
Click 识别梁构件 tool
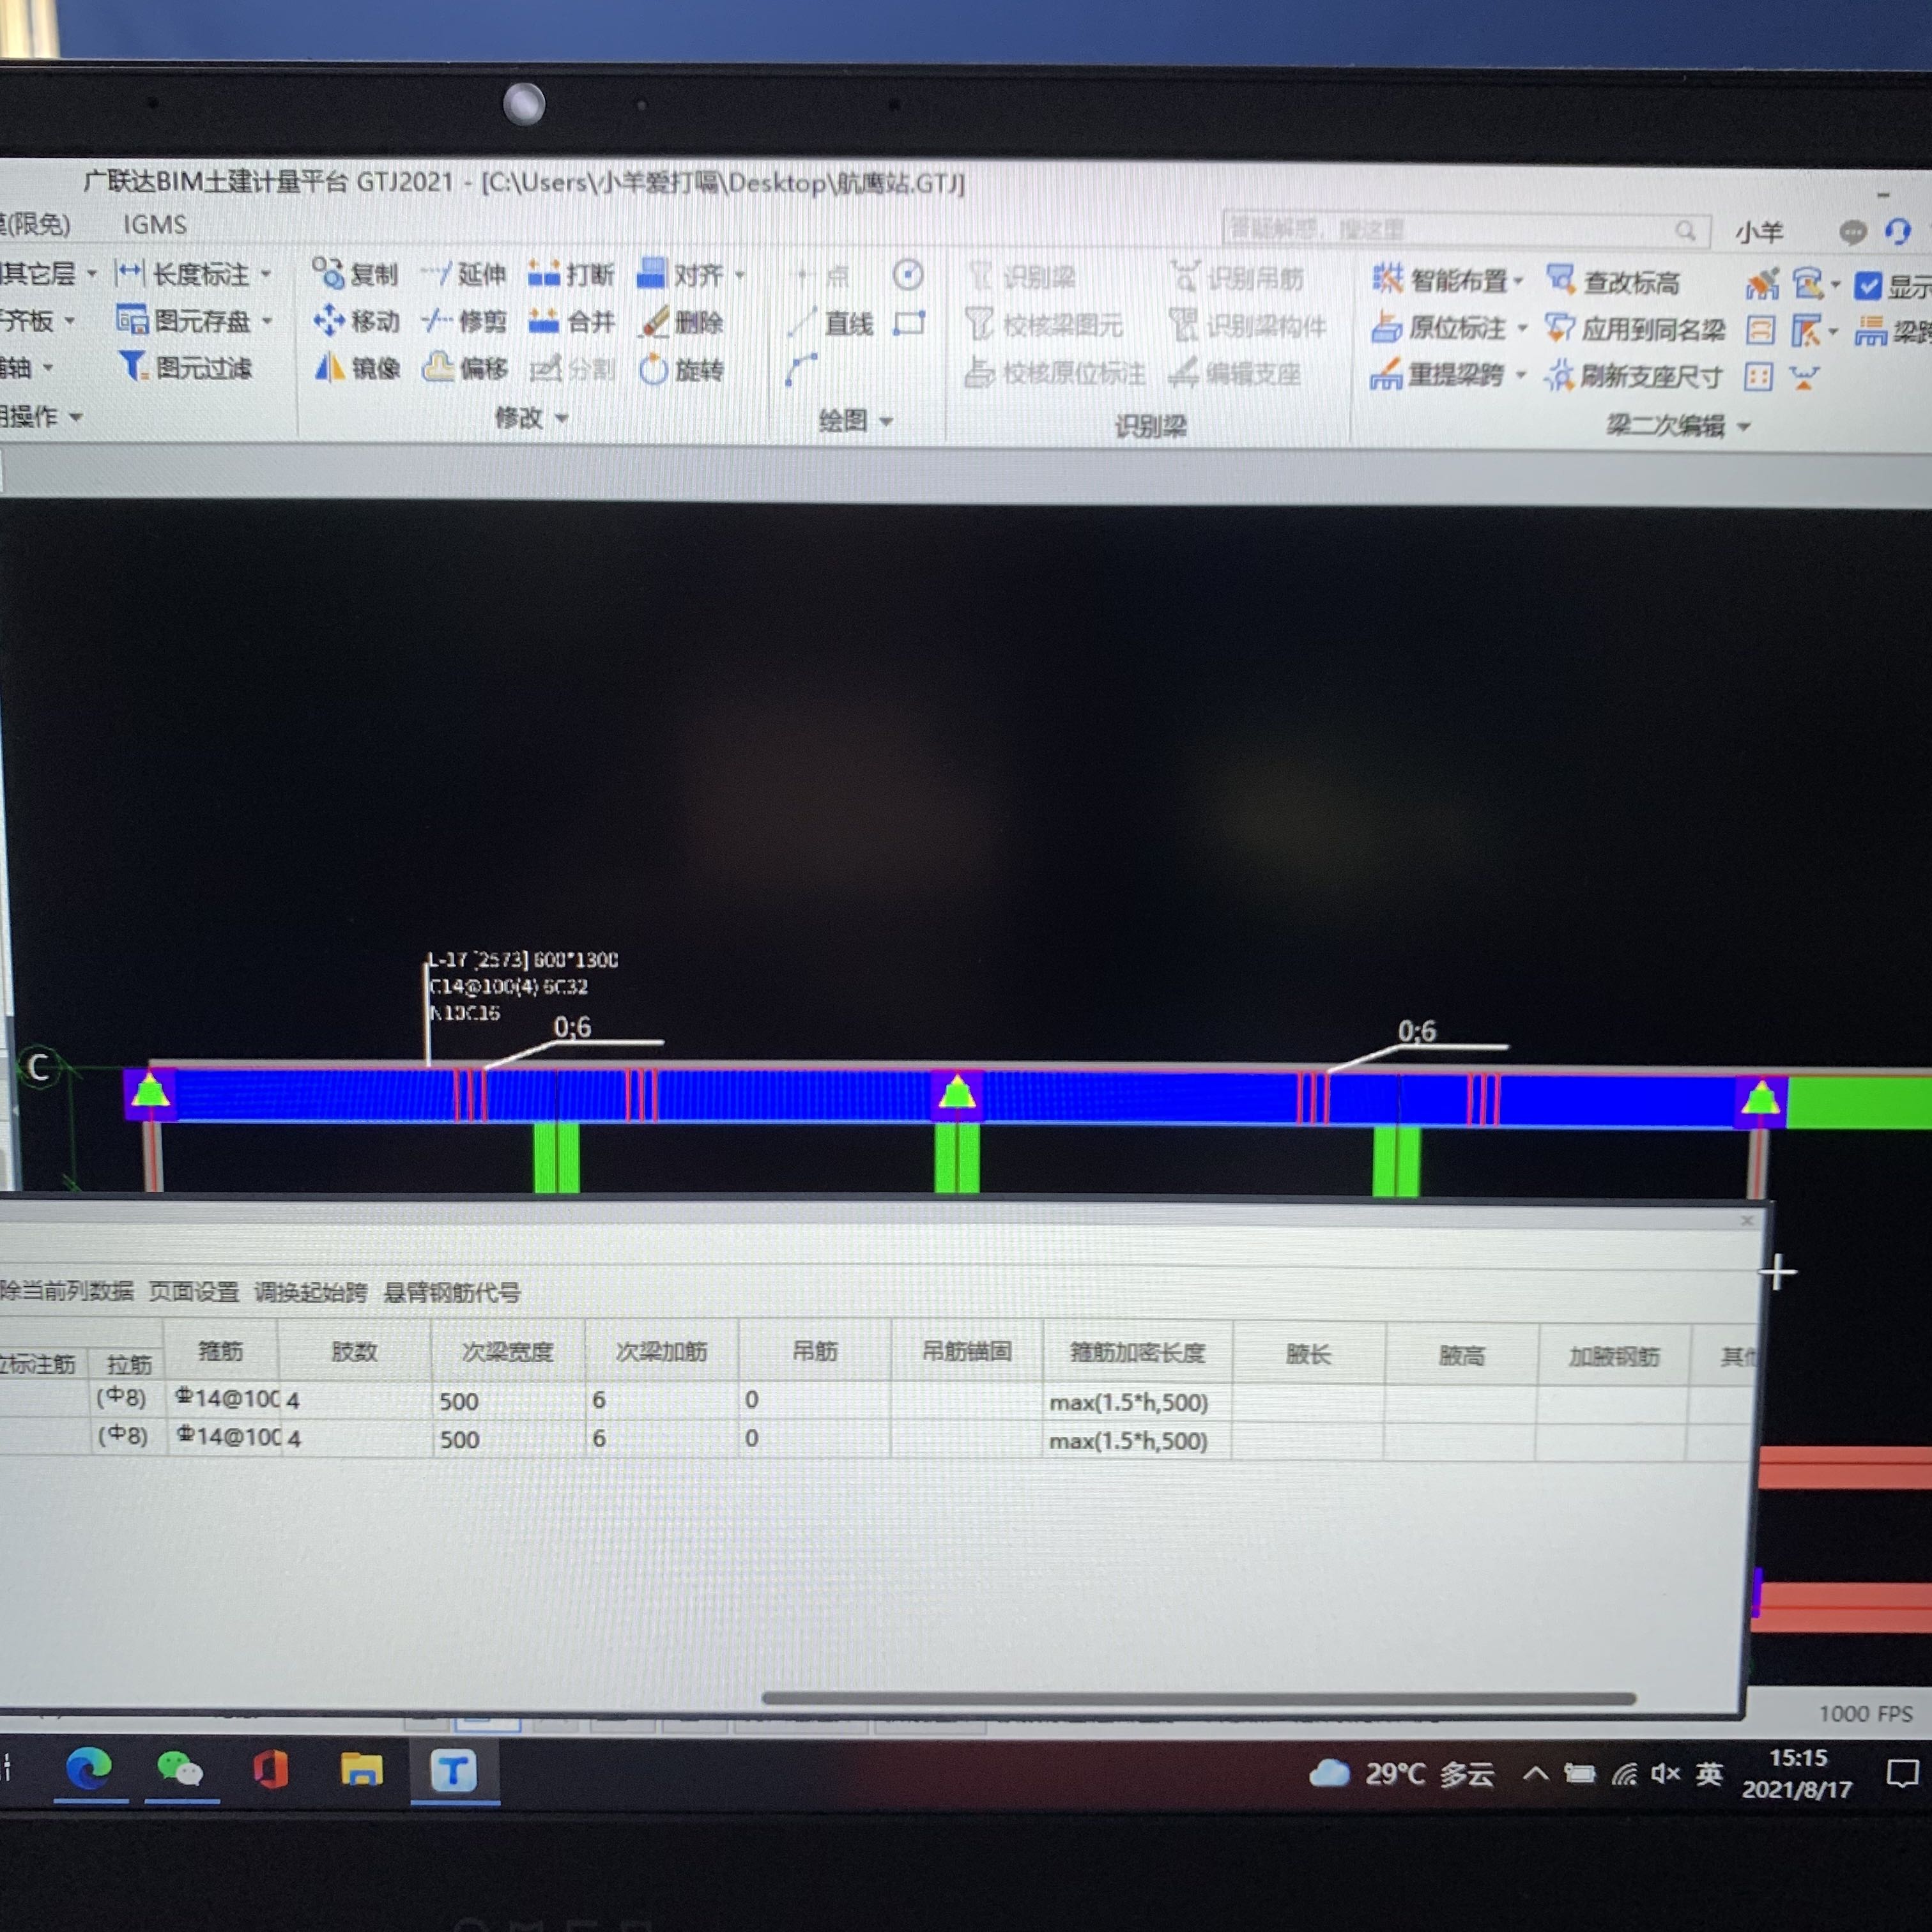(1247, 326)
